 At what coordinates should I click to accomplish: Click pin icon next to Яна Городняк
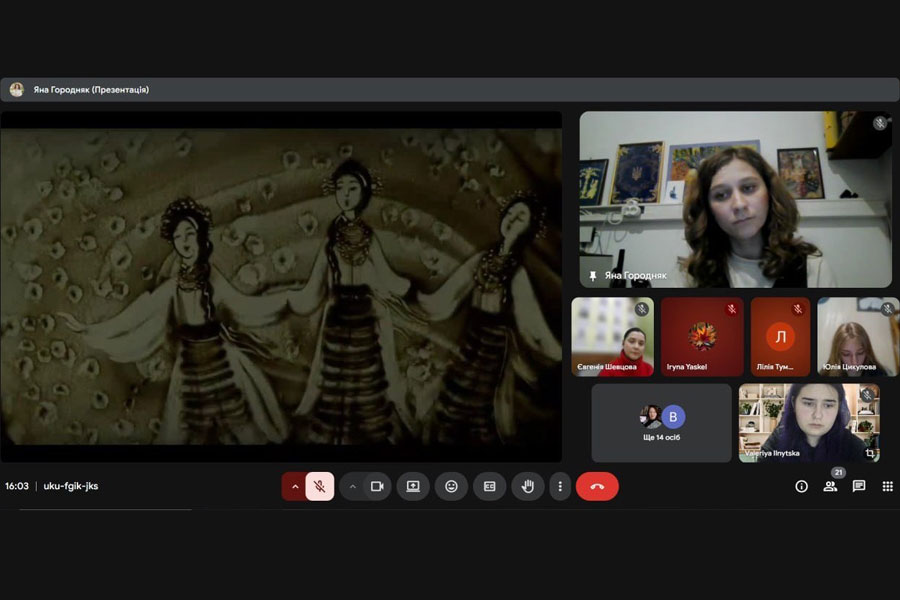[593, 275]
